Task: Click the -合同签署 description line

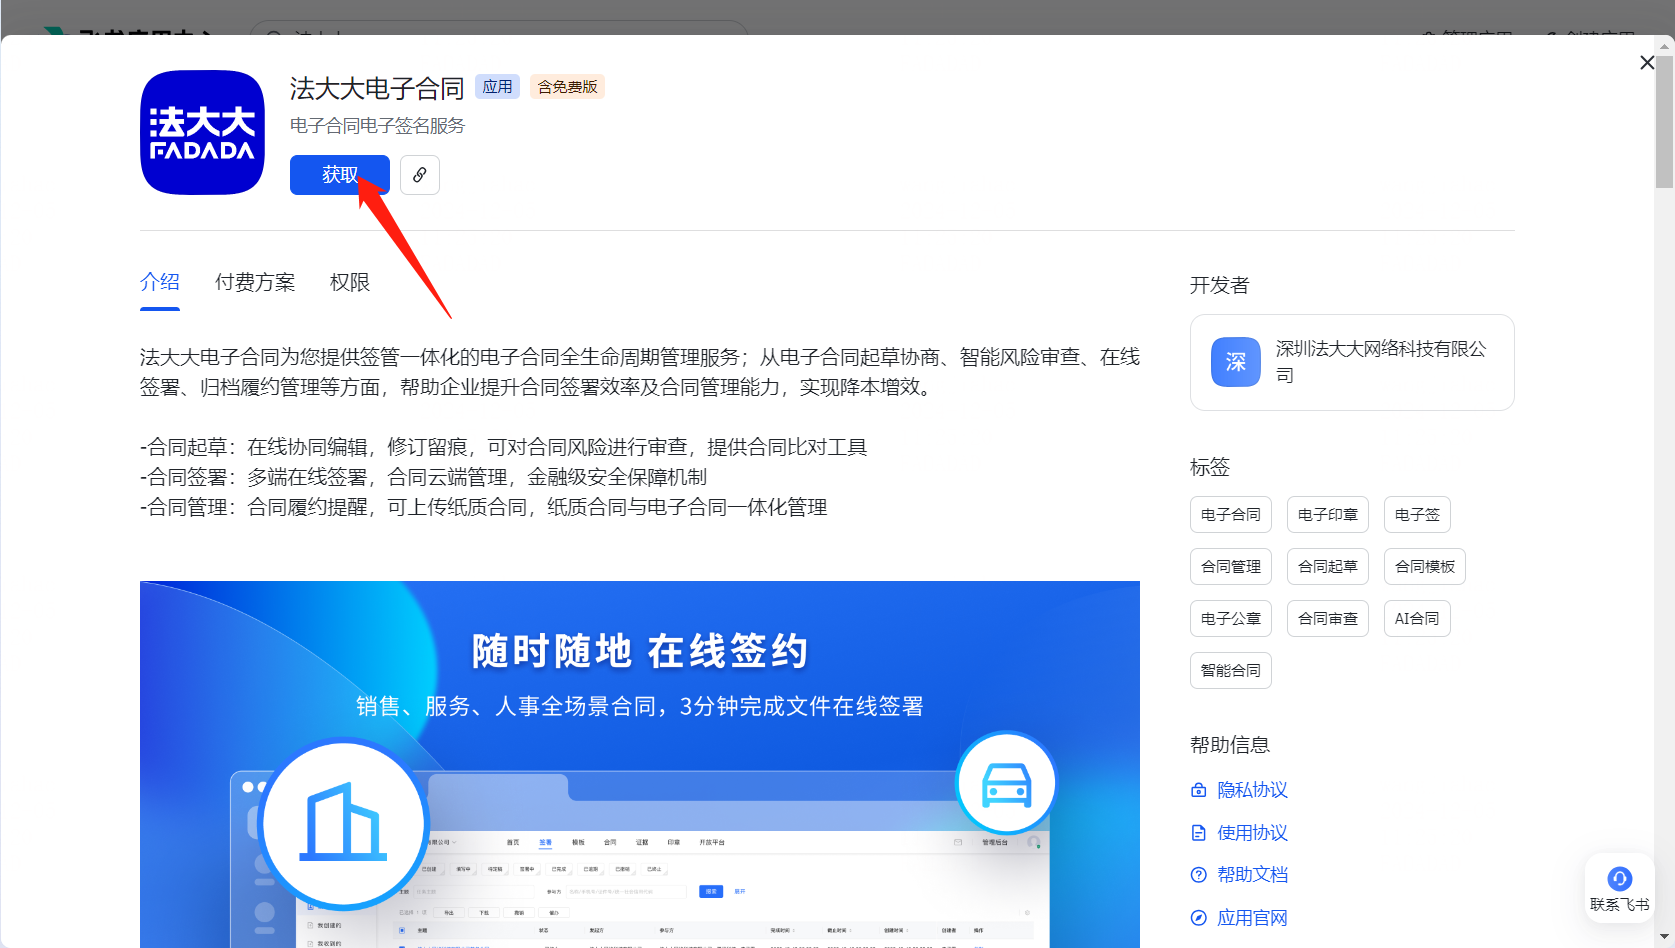Action: pyautogui.click(x=424, y=477)
